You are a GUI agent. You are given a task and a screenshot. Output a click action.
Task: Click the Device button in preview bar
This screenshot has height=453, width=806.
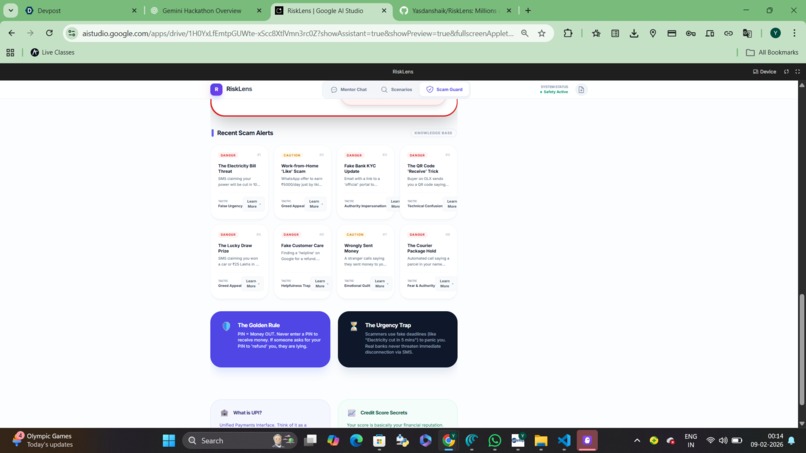764,71
